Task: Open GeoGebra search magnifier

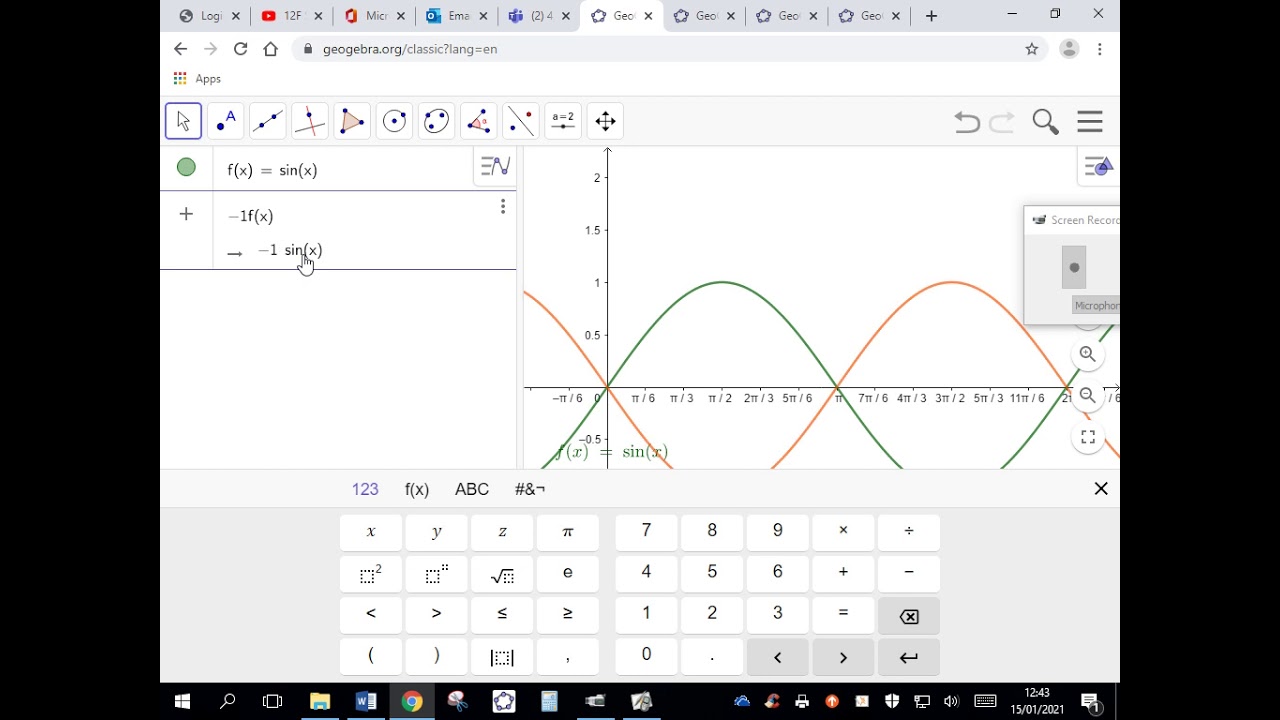Action: click(1045, 122)
